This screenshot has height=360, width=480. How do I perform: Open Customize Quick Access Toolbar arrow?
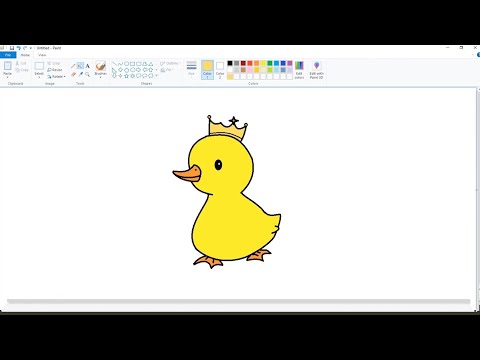click(x=31, y=48)
